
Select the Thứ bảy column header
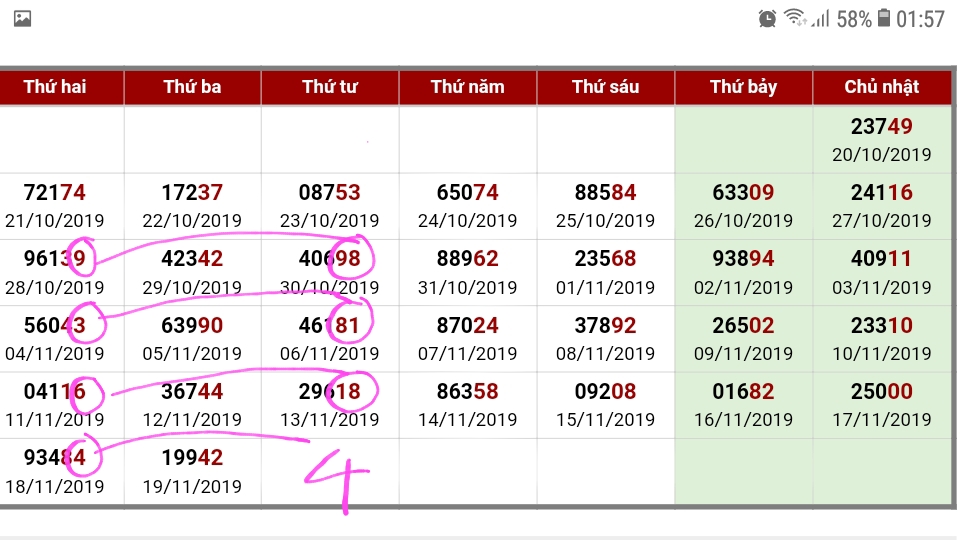(744, 87)
